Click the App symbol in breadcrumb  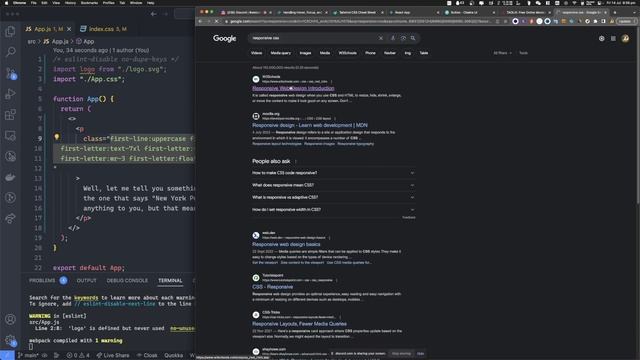(85, 42)
